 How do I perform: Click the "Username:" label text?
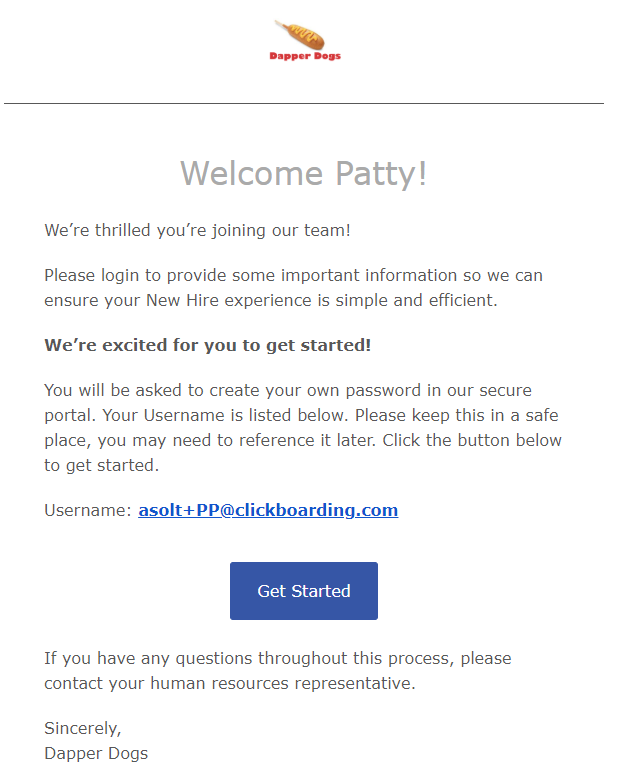pos(87,510)
